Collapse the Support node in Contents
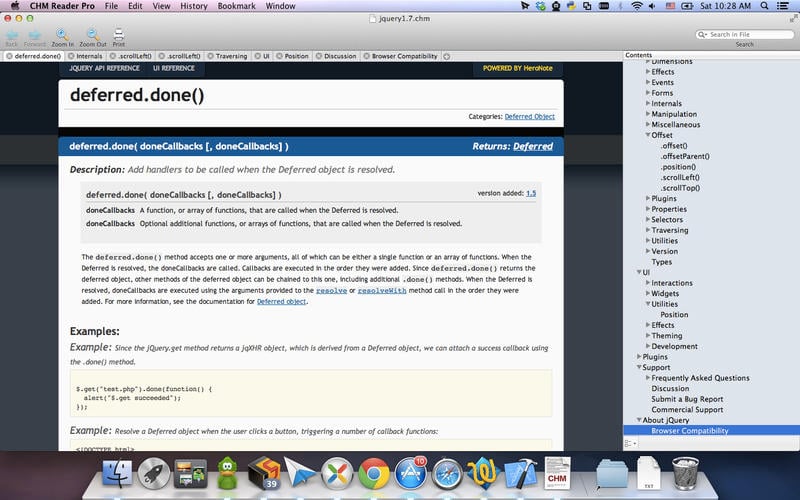The image size is (800, 500). pyautogui.click(x=639, y=367)
